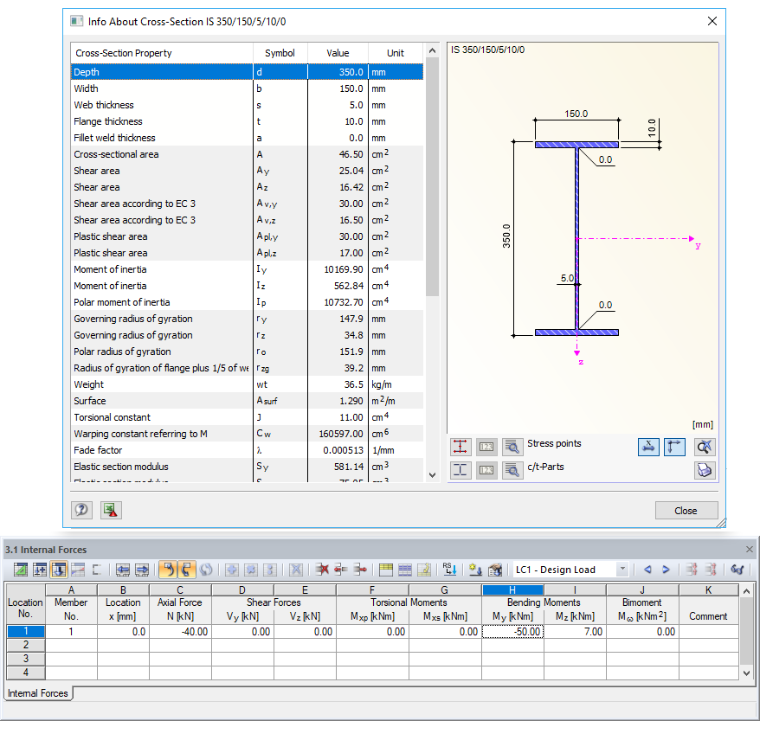Toggle principal axes display in section graphic
The image size is (760, 729).
click(675, 446)
